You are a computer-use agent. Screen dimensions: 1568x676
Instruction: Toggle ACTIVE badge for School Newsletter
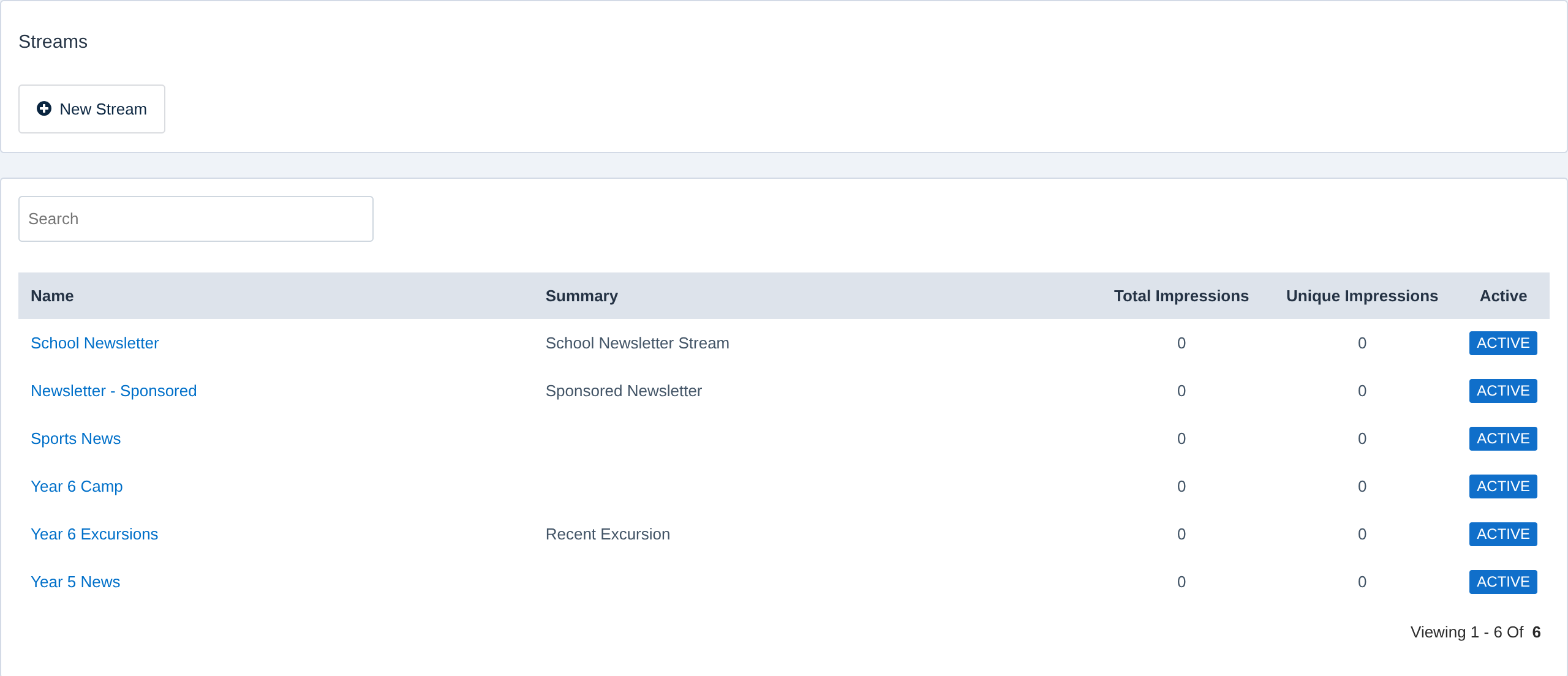1503,343
